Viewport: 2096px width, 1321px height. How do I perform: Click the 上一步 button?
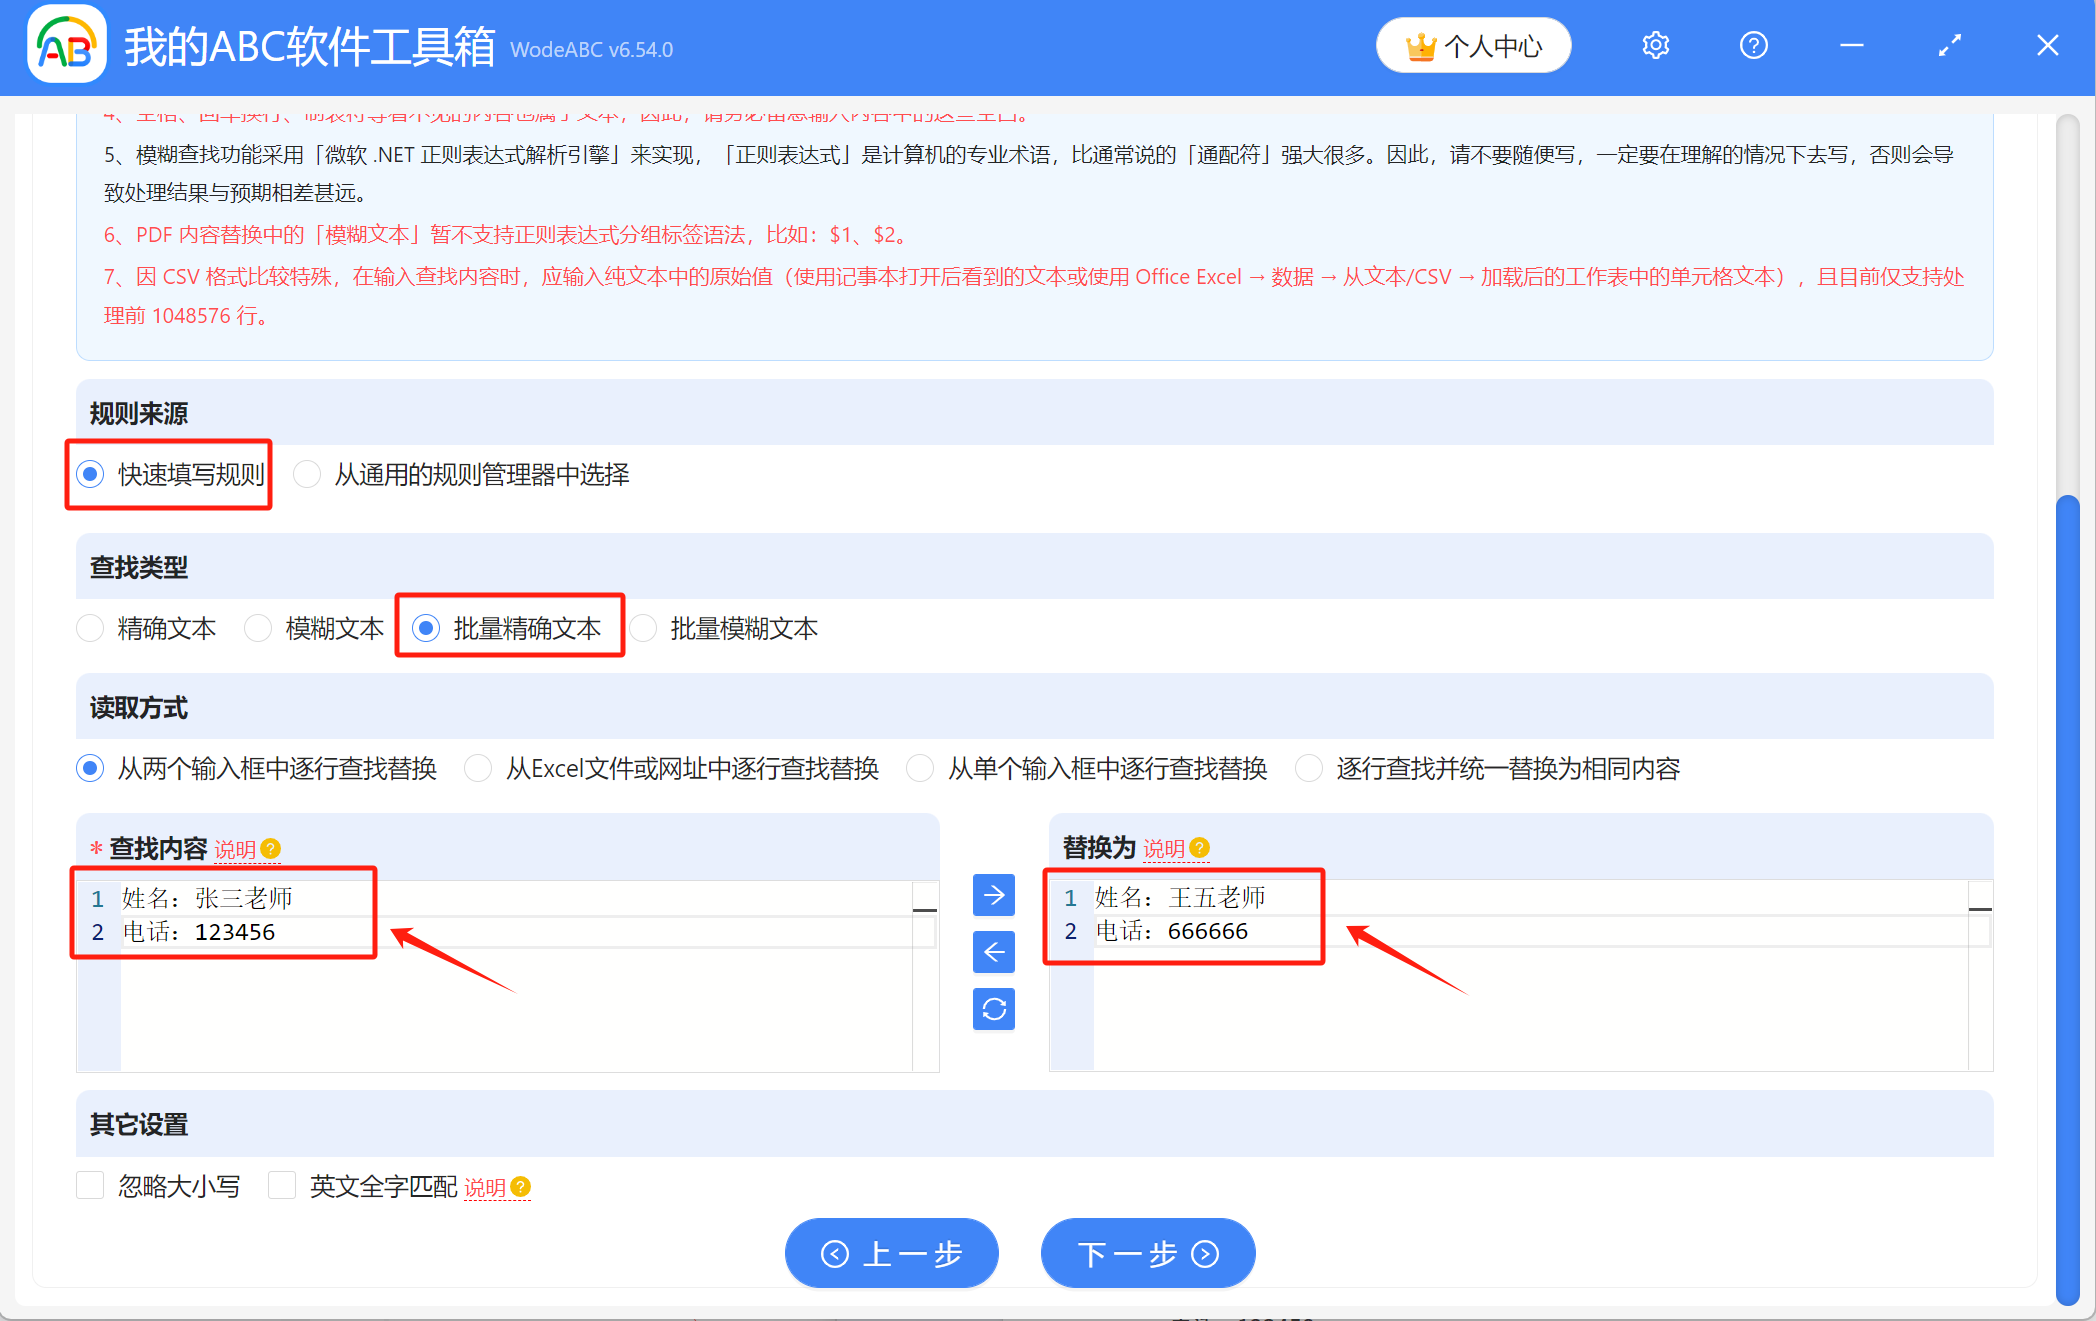891,1253
